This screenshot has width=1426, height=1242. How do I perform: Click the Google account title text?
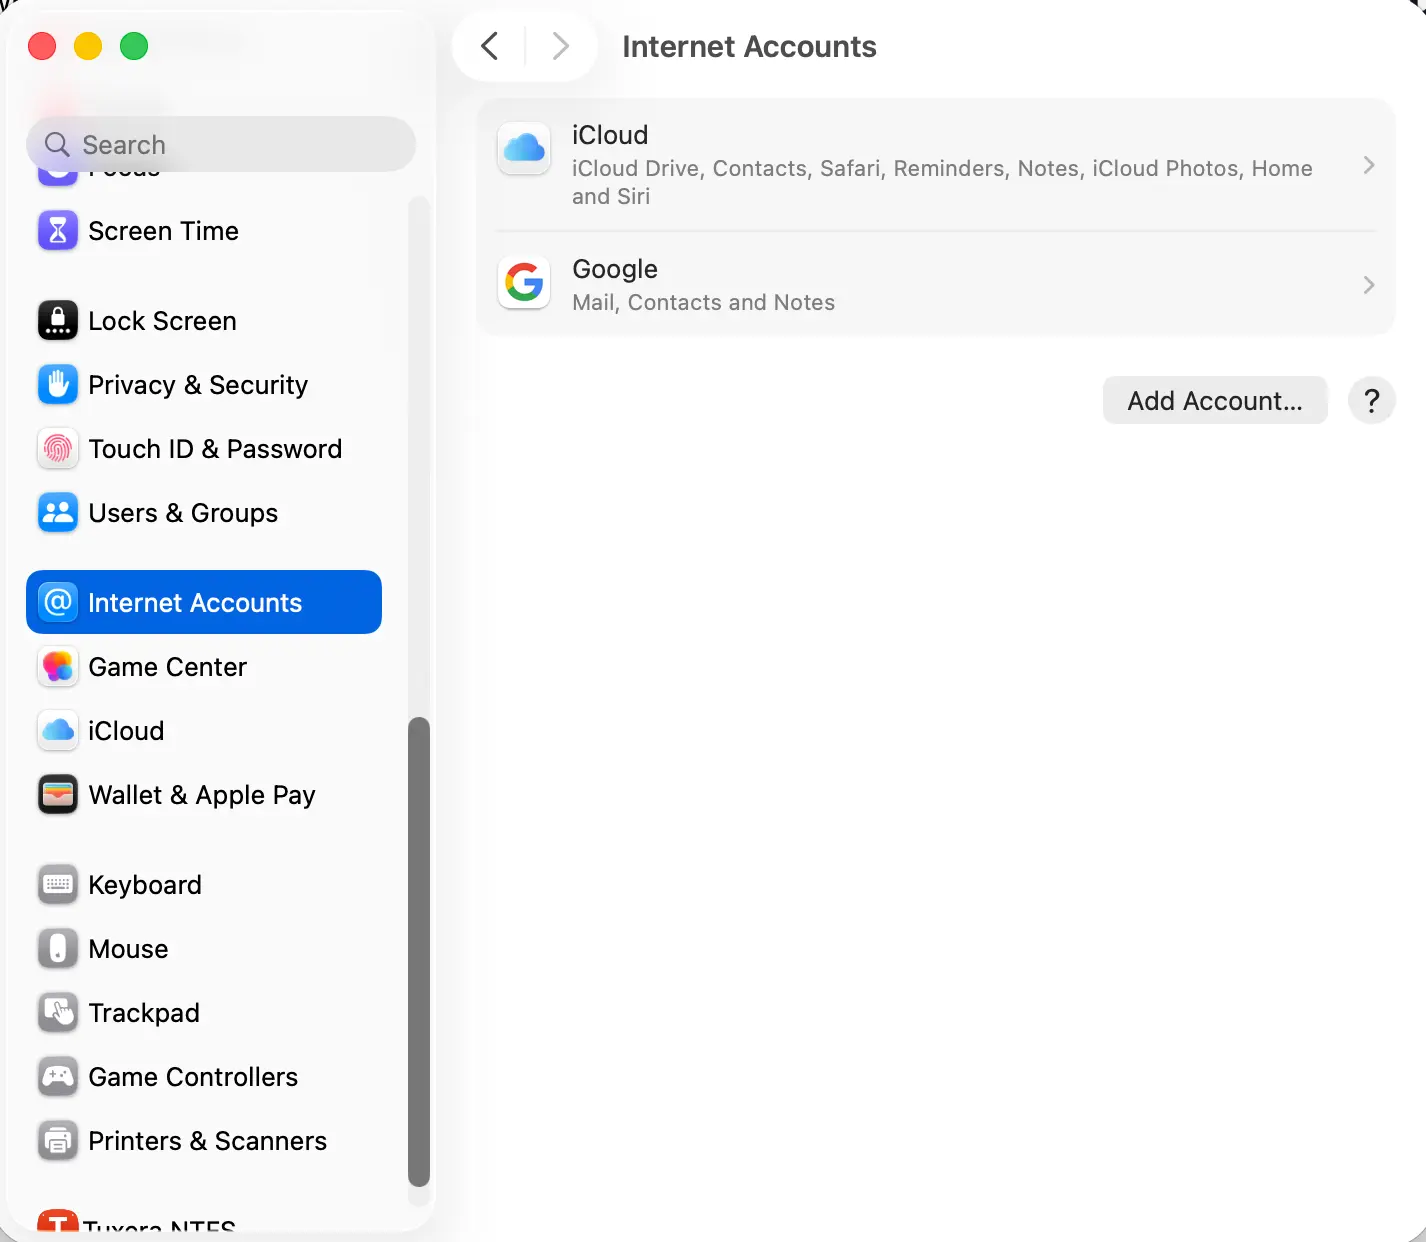tap(615, 269)
